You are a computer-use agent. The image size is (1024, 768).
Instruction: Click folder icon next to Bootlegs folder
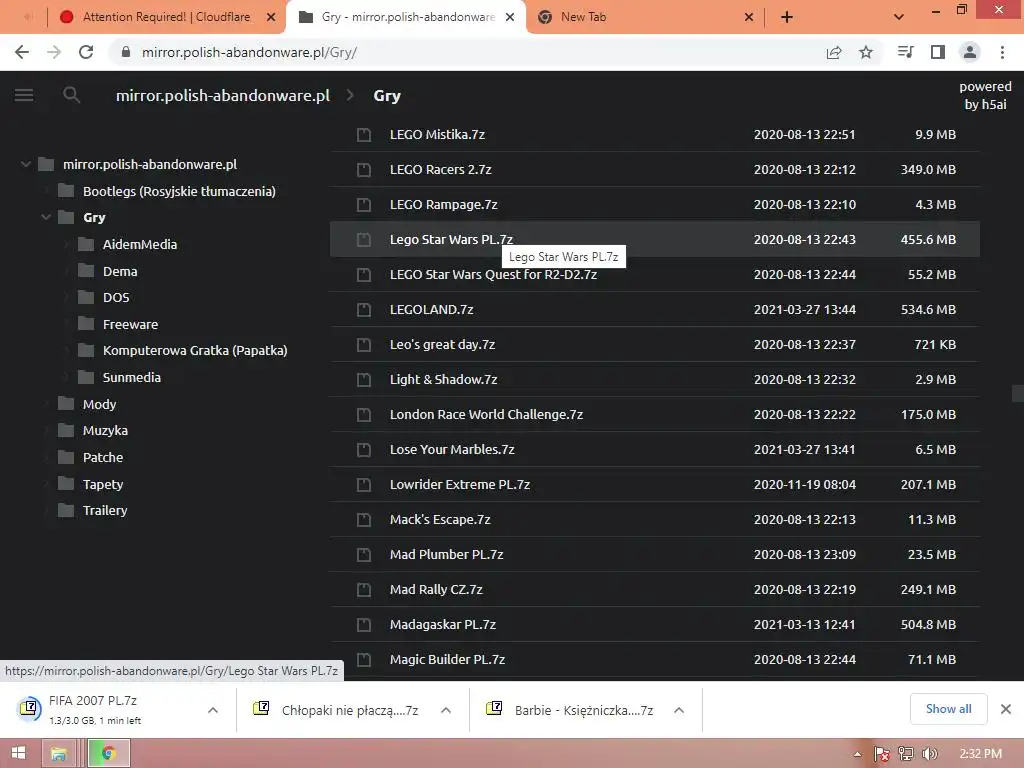tap(66, 191)
